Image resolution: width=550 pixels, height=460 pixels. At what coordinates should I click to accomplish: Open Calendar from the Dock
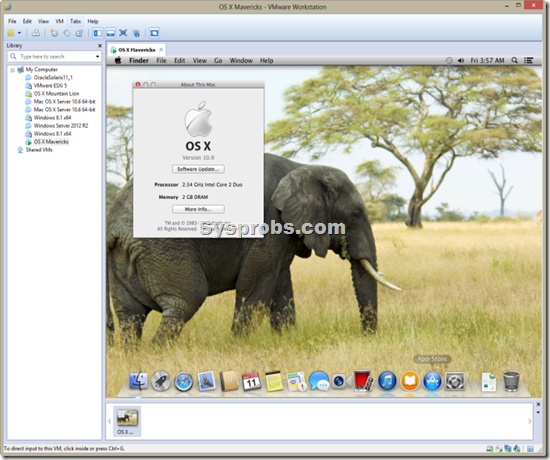(251, 381)
